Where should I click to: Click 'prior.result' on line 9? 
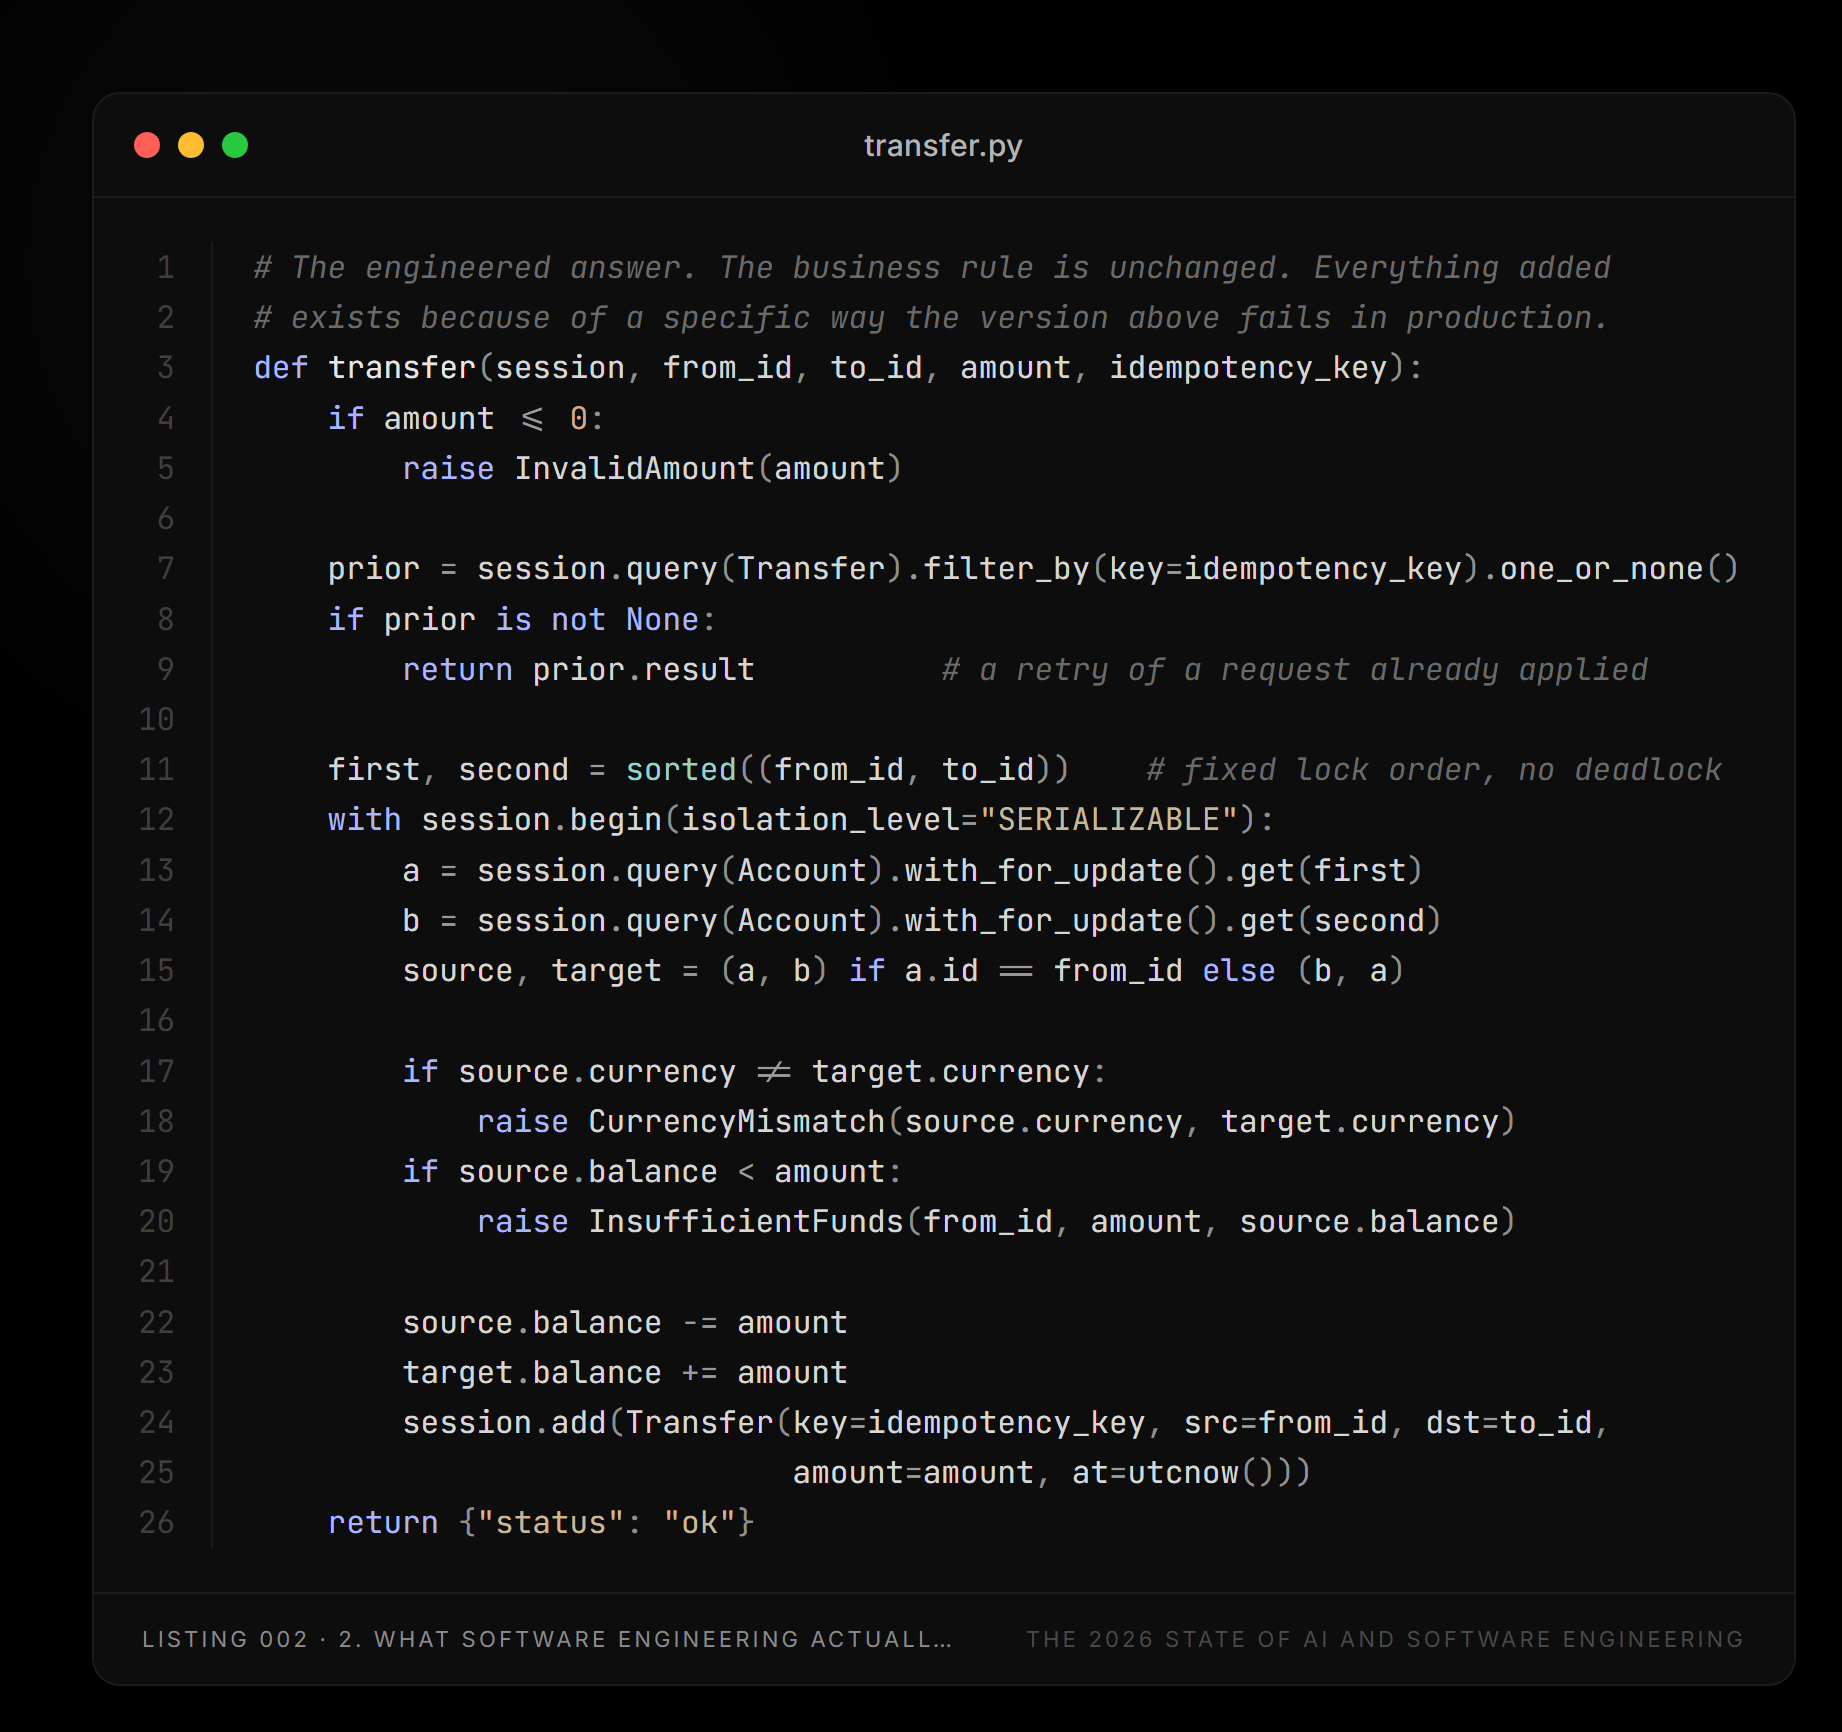643,670
